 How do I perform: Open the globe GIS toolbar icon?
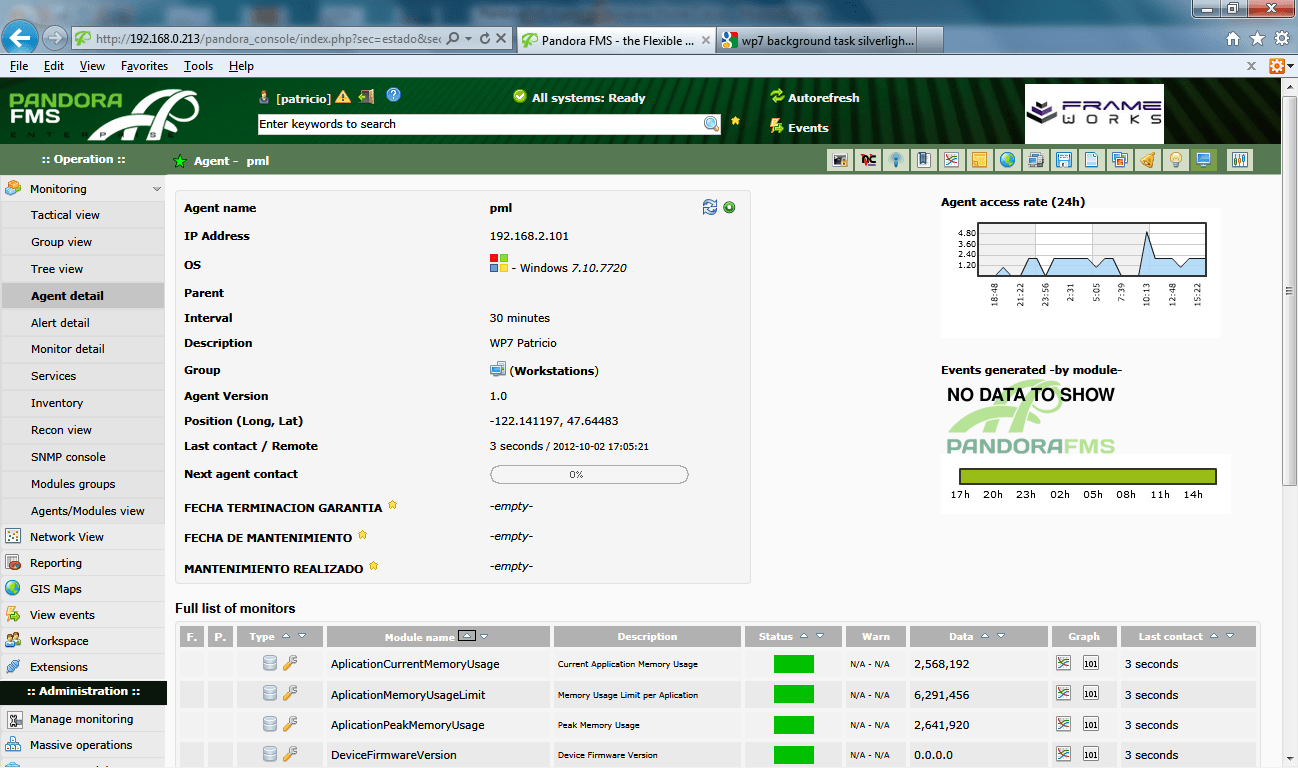pyautogui.click(x=1008, y=159)
